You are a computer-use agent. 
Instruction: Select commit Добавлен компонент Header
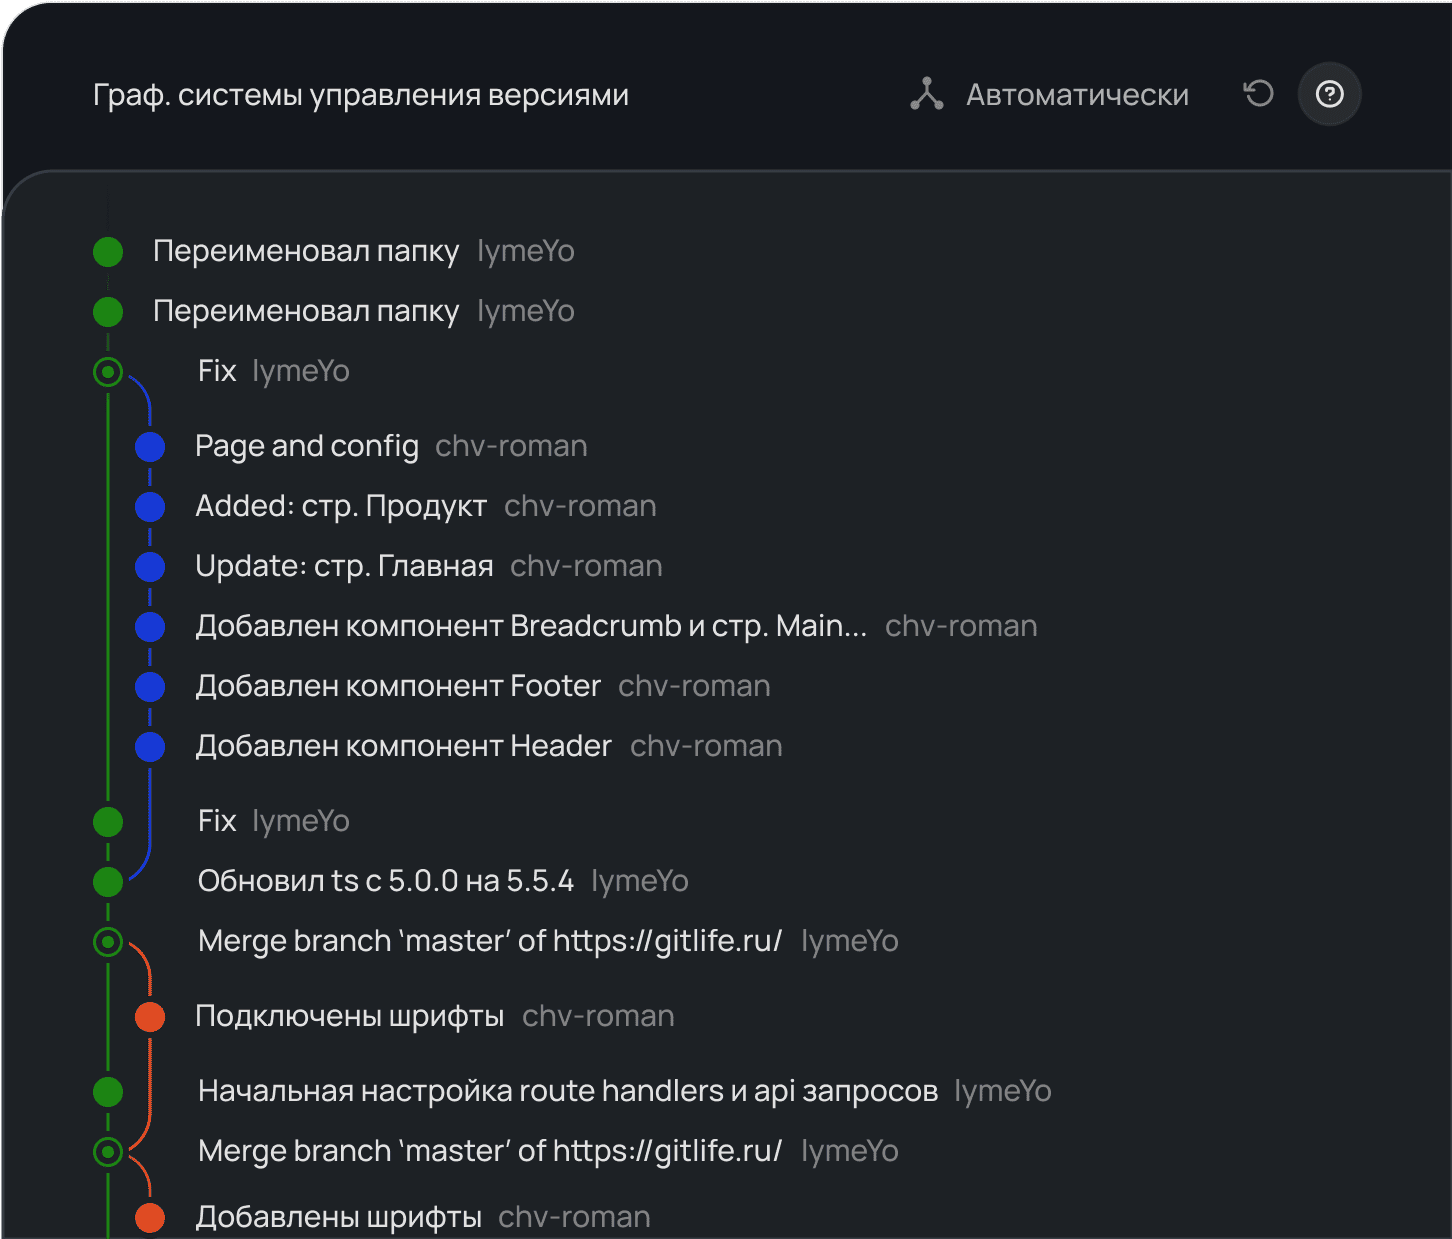click(403, 746)
